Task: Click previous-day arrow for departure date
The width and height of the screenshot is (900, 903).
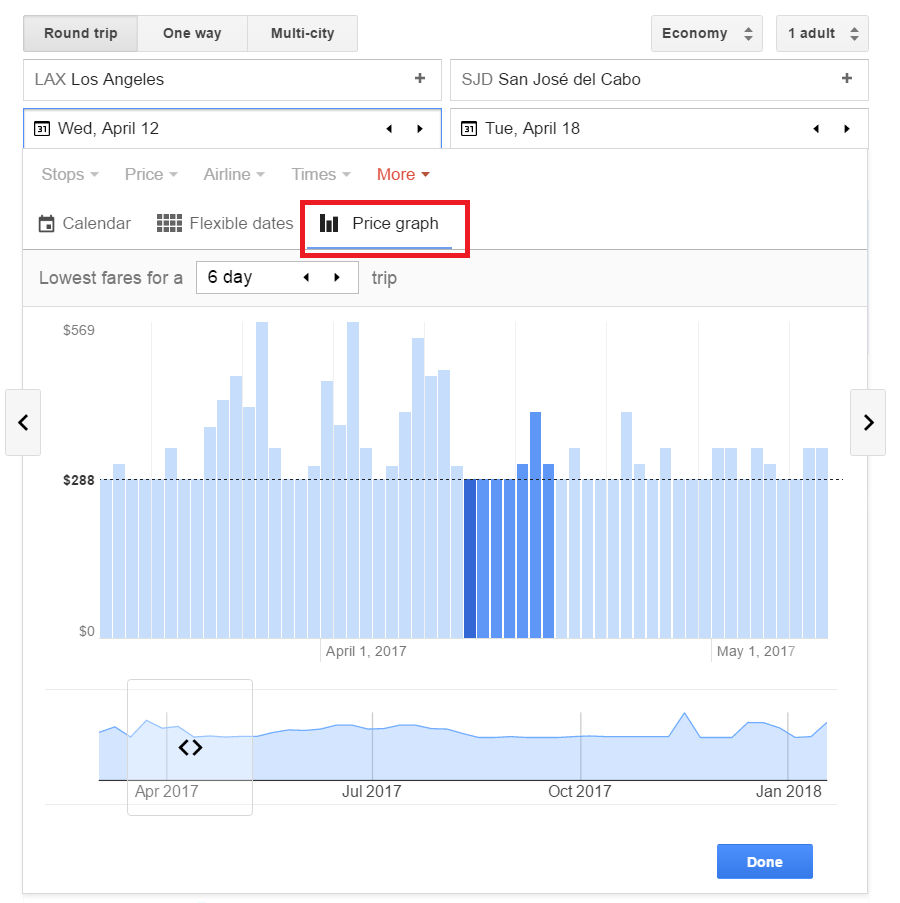Action: coord(389,129)
